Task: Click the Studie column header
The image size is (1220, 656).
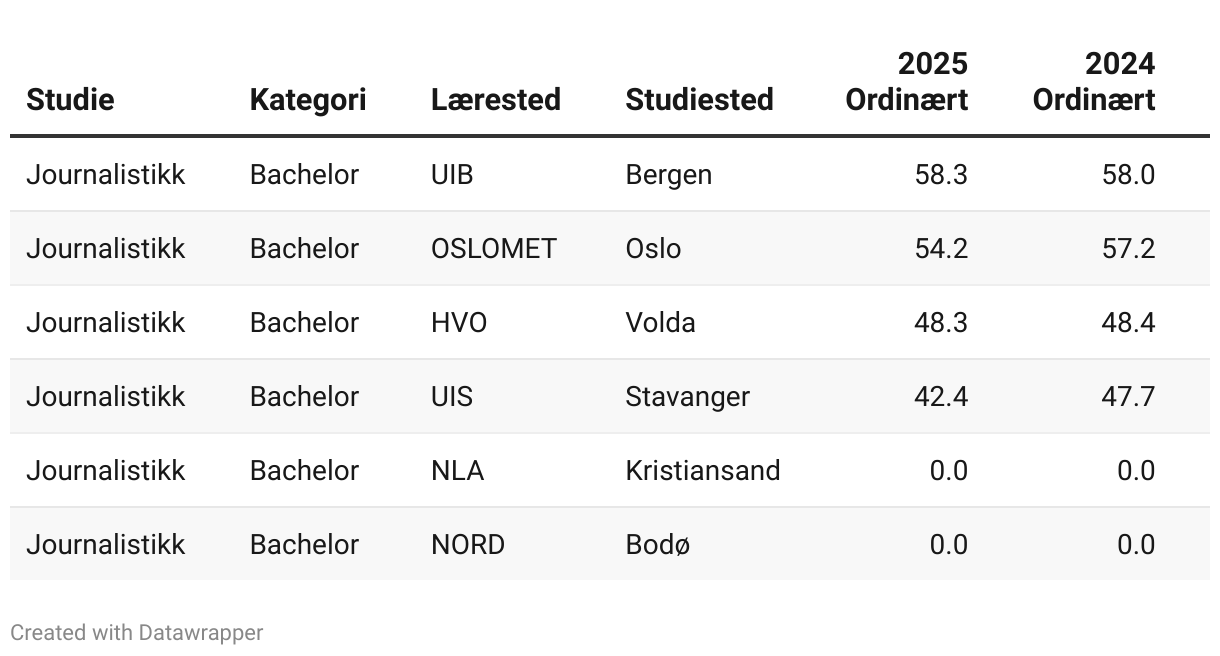Action: [x=70, y=99]
